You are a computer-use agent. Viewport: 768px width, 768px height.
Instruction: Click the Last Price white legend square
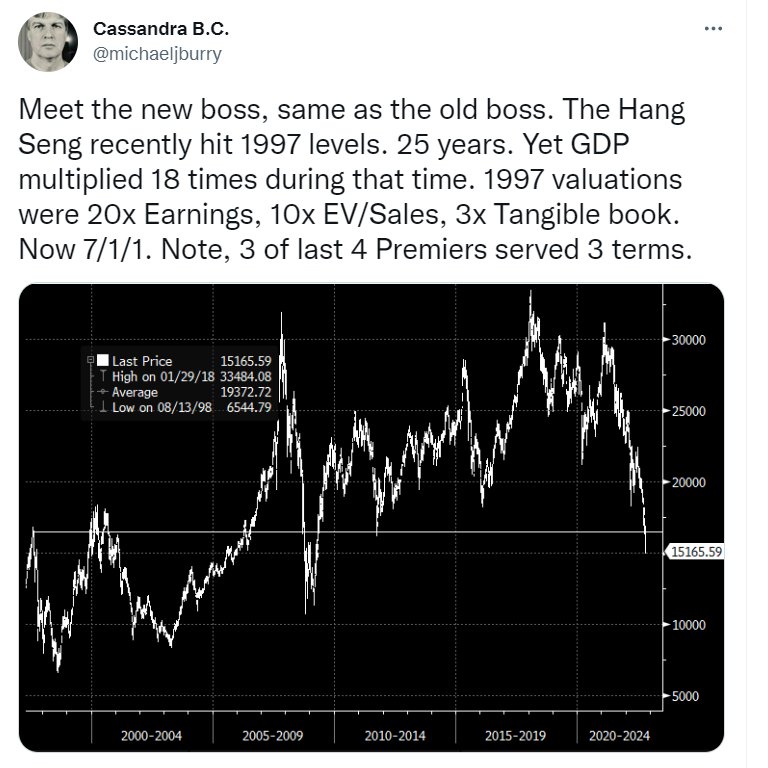click(x=102, y=361)
